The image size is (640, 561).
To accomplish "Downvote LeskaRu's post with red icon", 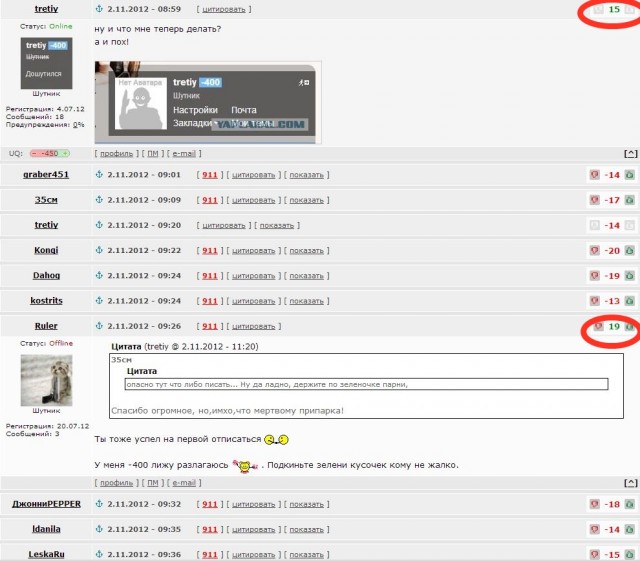I will click(595, 554).
